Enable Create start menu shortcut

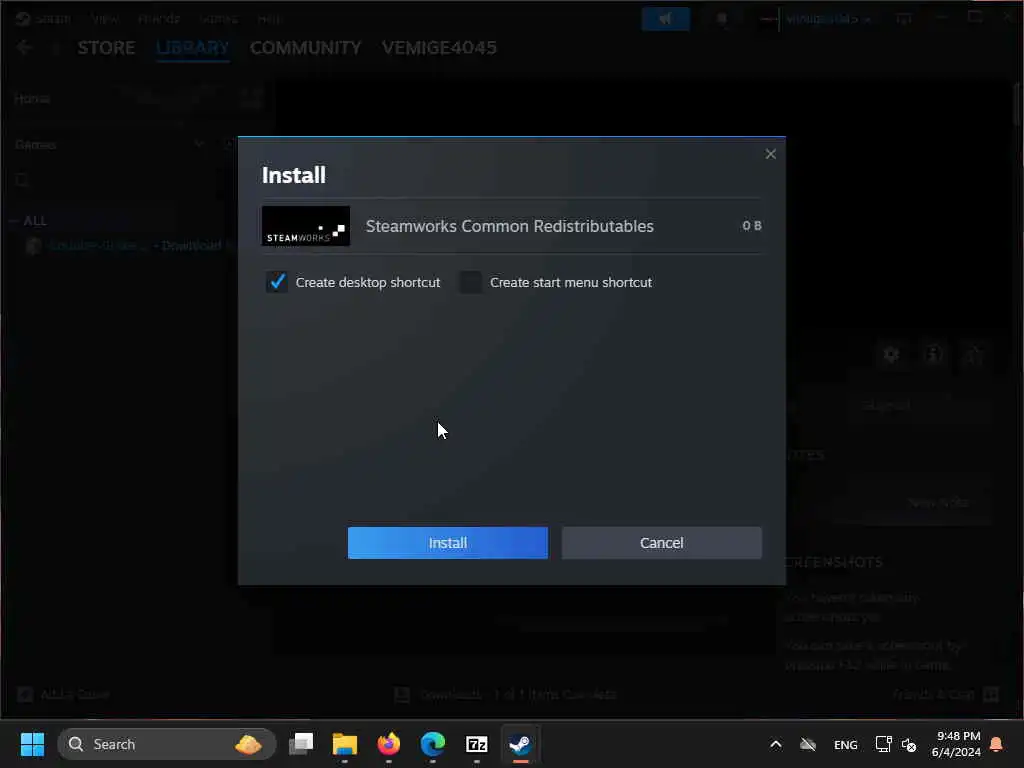[x=470, y=282]
